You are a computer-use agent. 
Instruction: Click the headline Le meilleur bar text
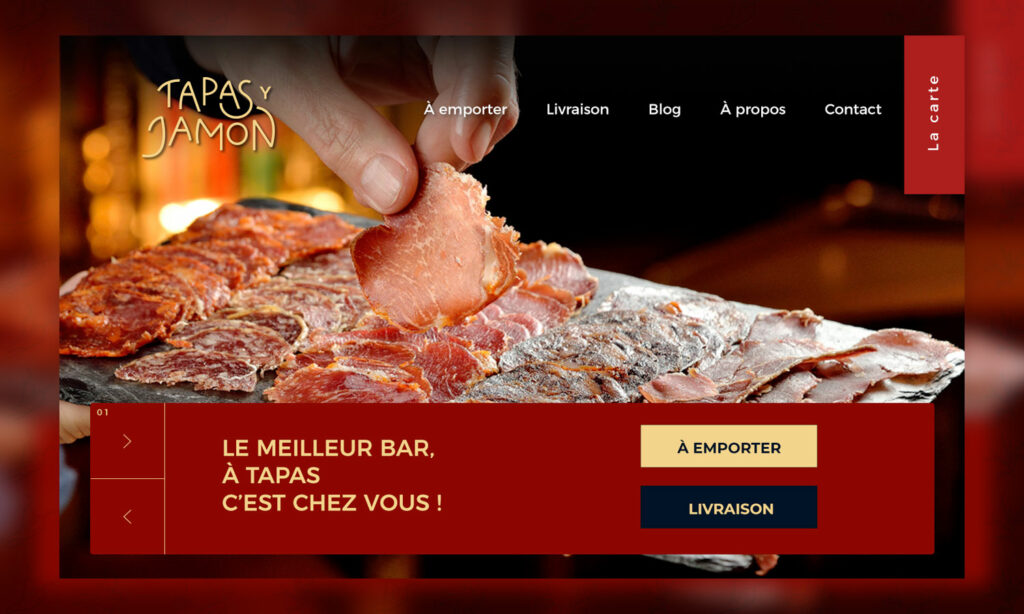[328, 448]
